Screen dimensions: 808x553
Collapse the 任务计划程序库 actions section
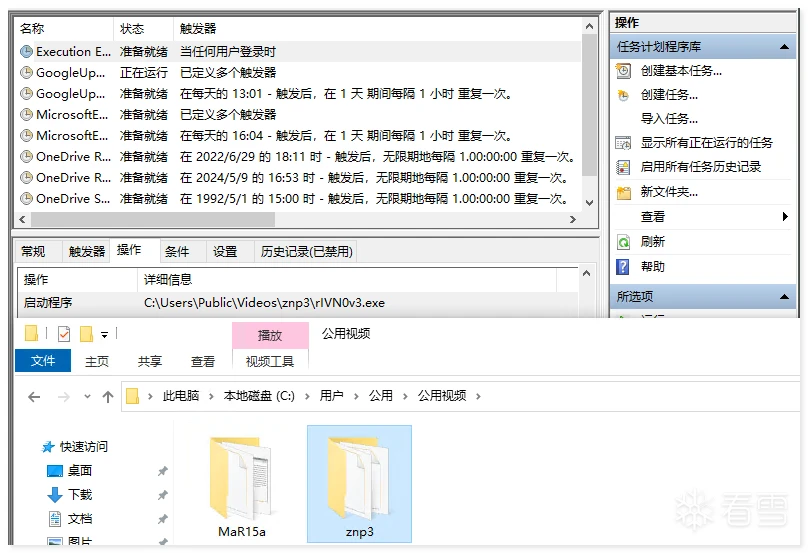(x=784, y=47)
